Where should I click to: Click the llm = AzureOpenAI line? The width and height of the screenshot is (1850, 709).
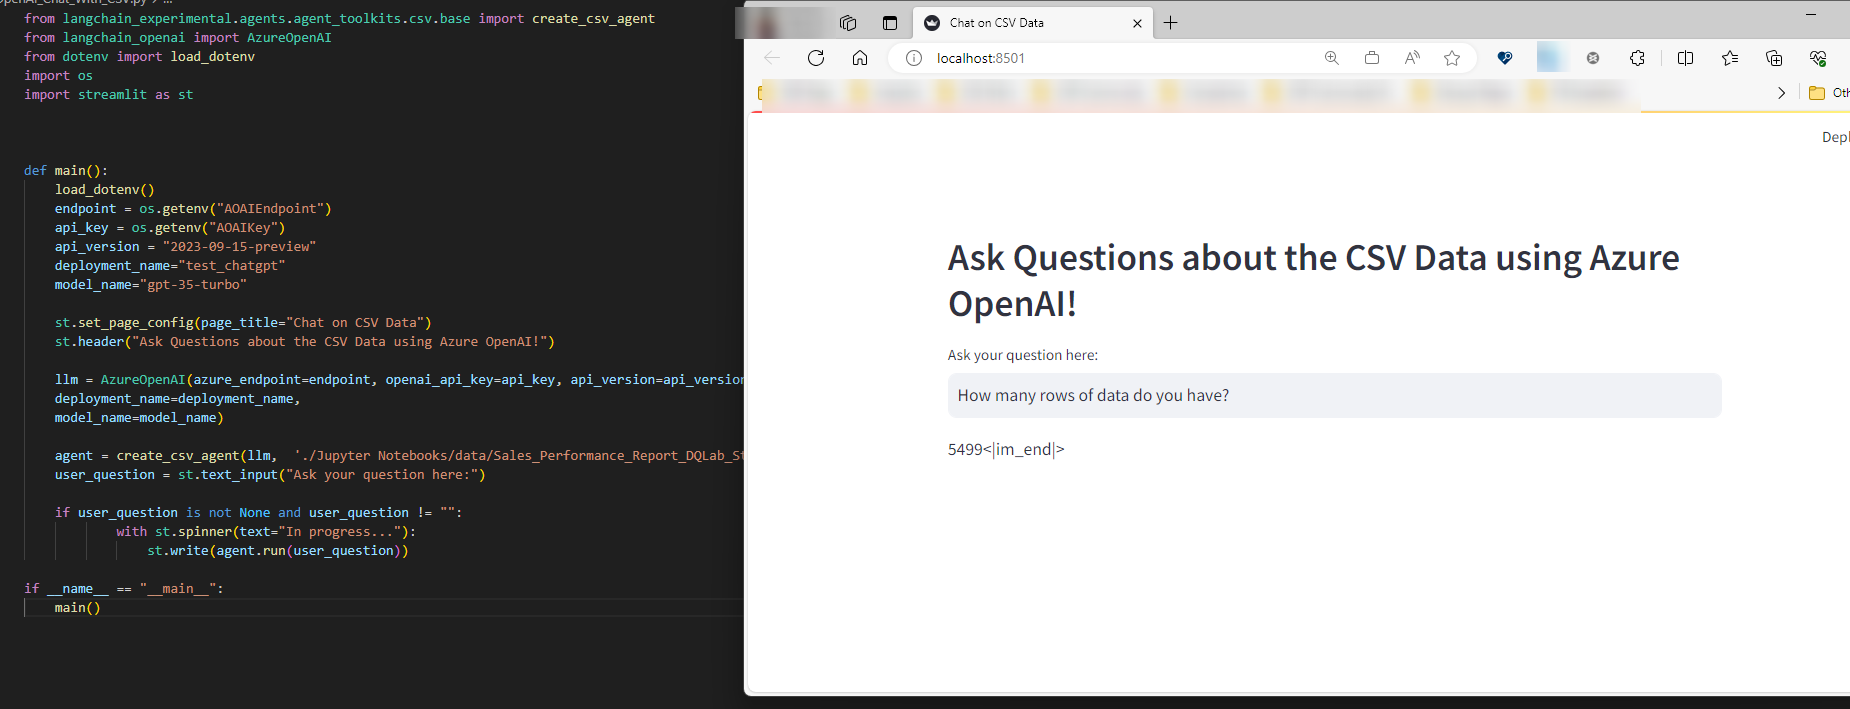click(399, 380)
